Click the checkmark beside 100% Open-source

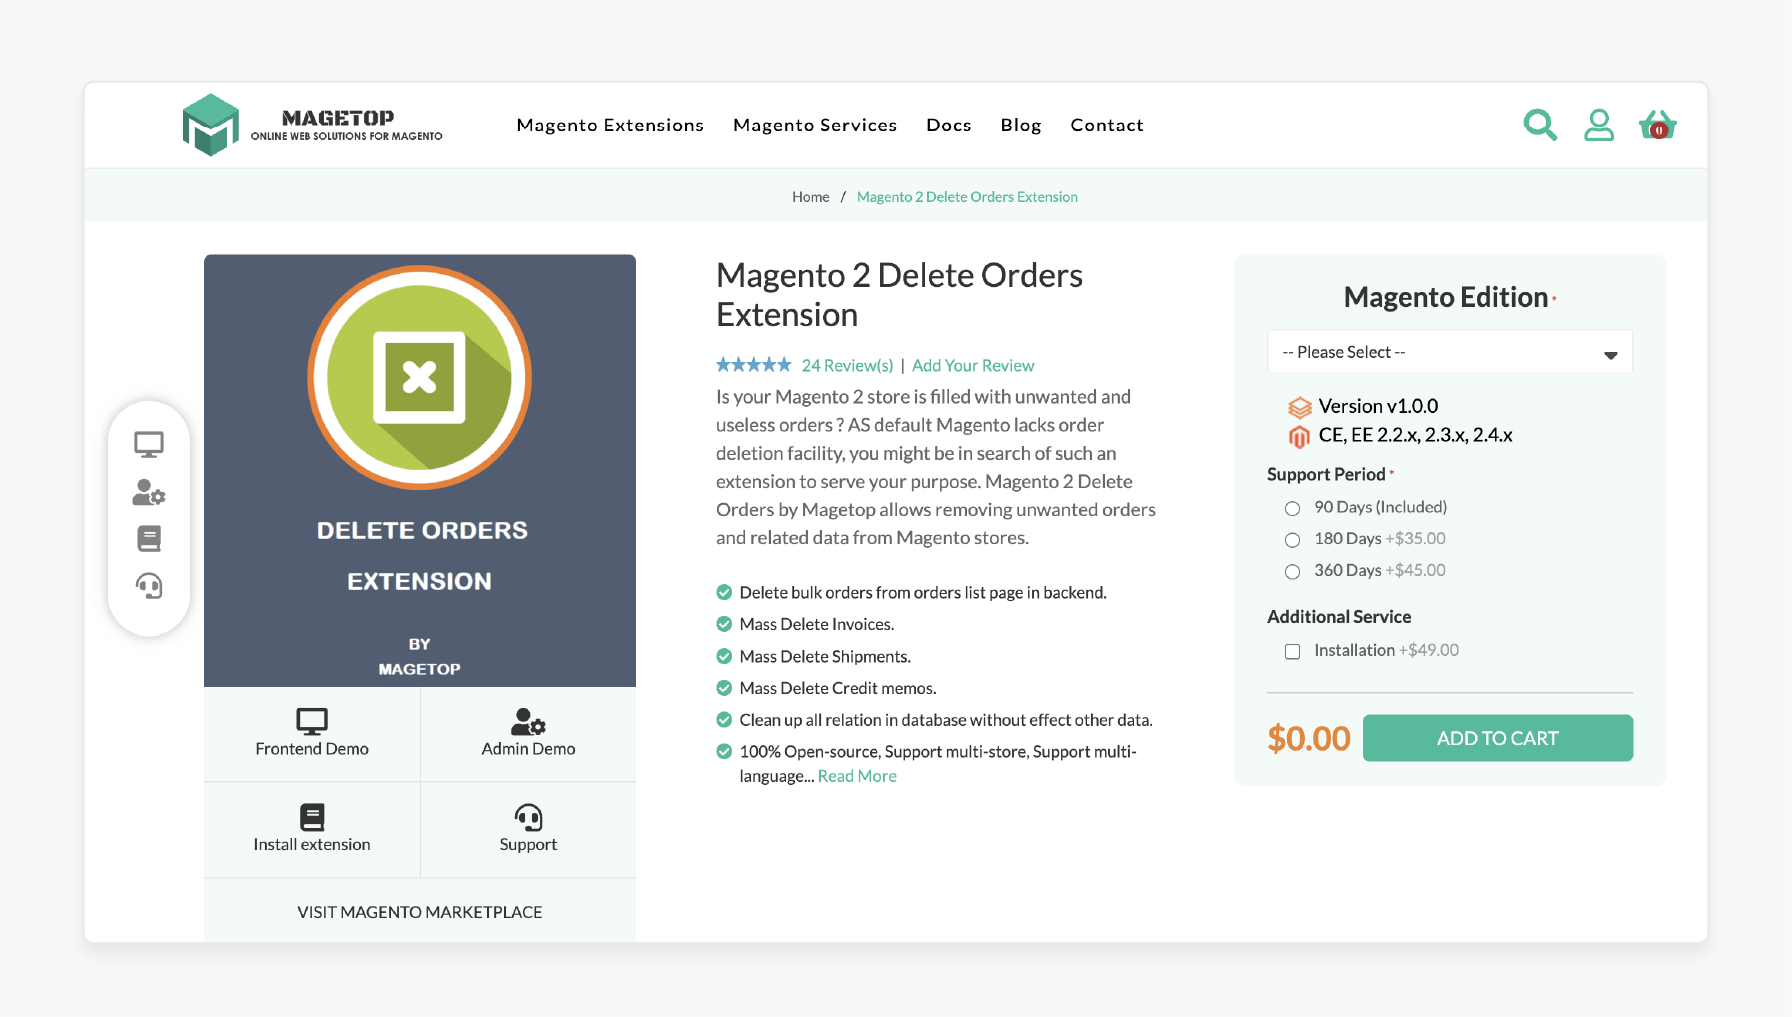[x=724, y=751]
